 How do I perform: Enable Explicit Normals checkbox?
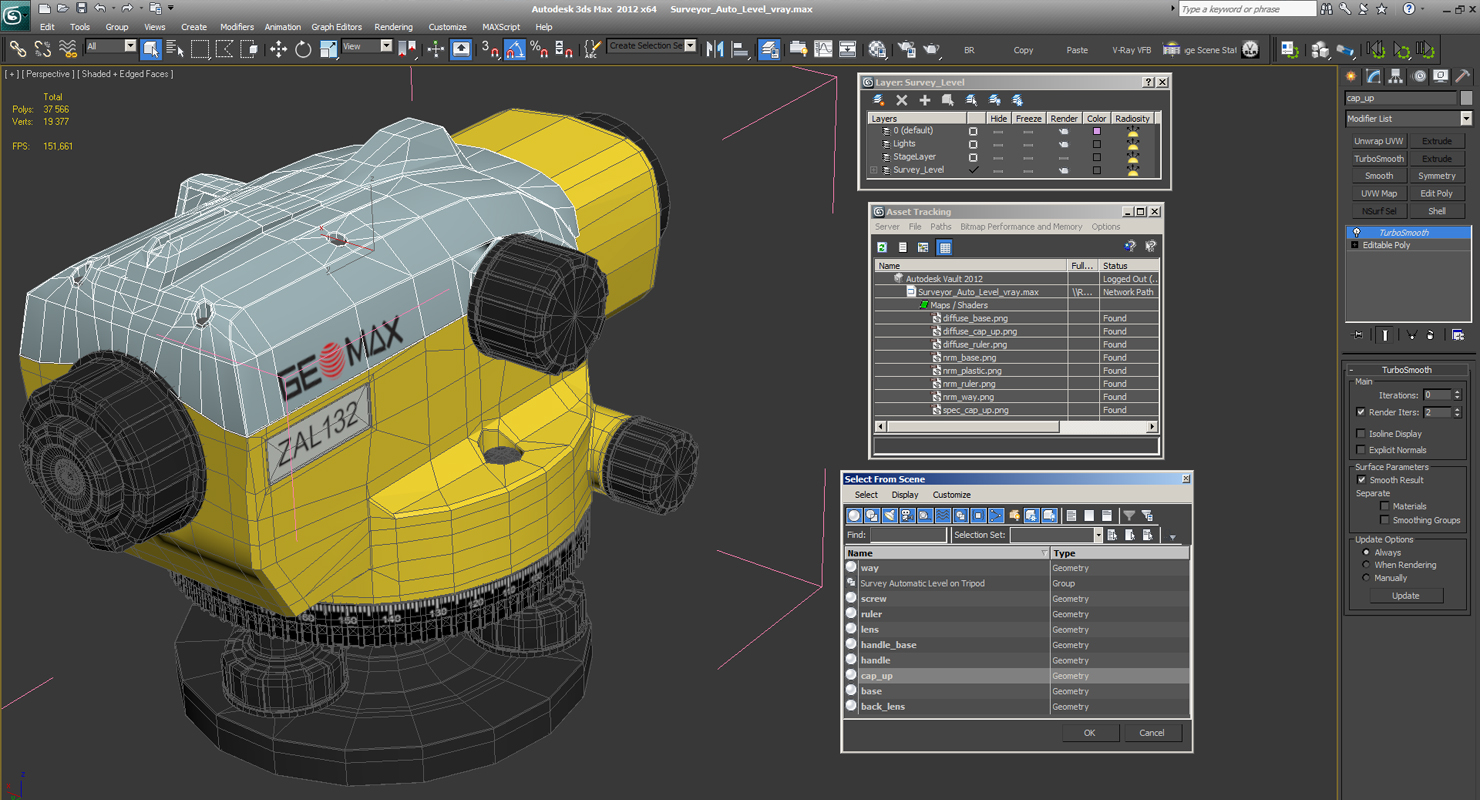pyautogui.click(x=1360, y=450)
